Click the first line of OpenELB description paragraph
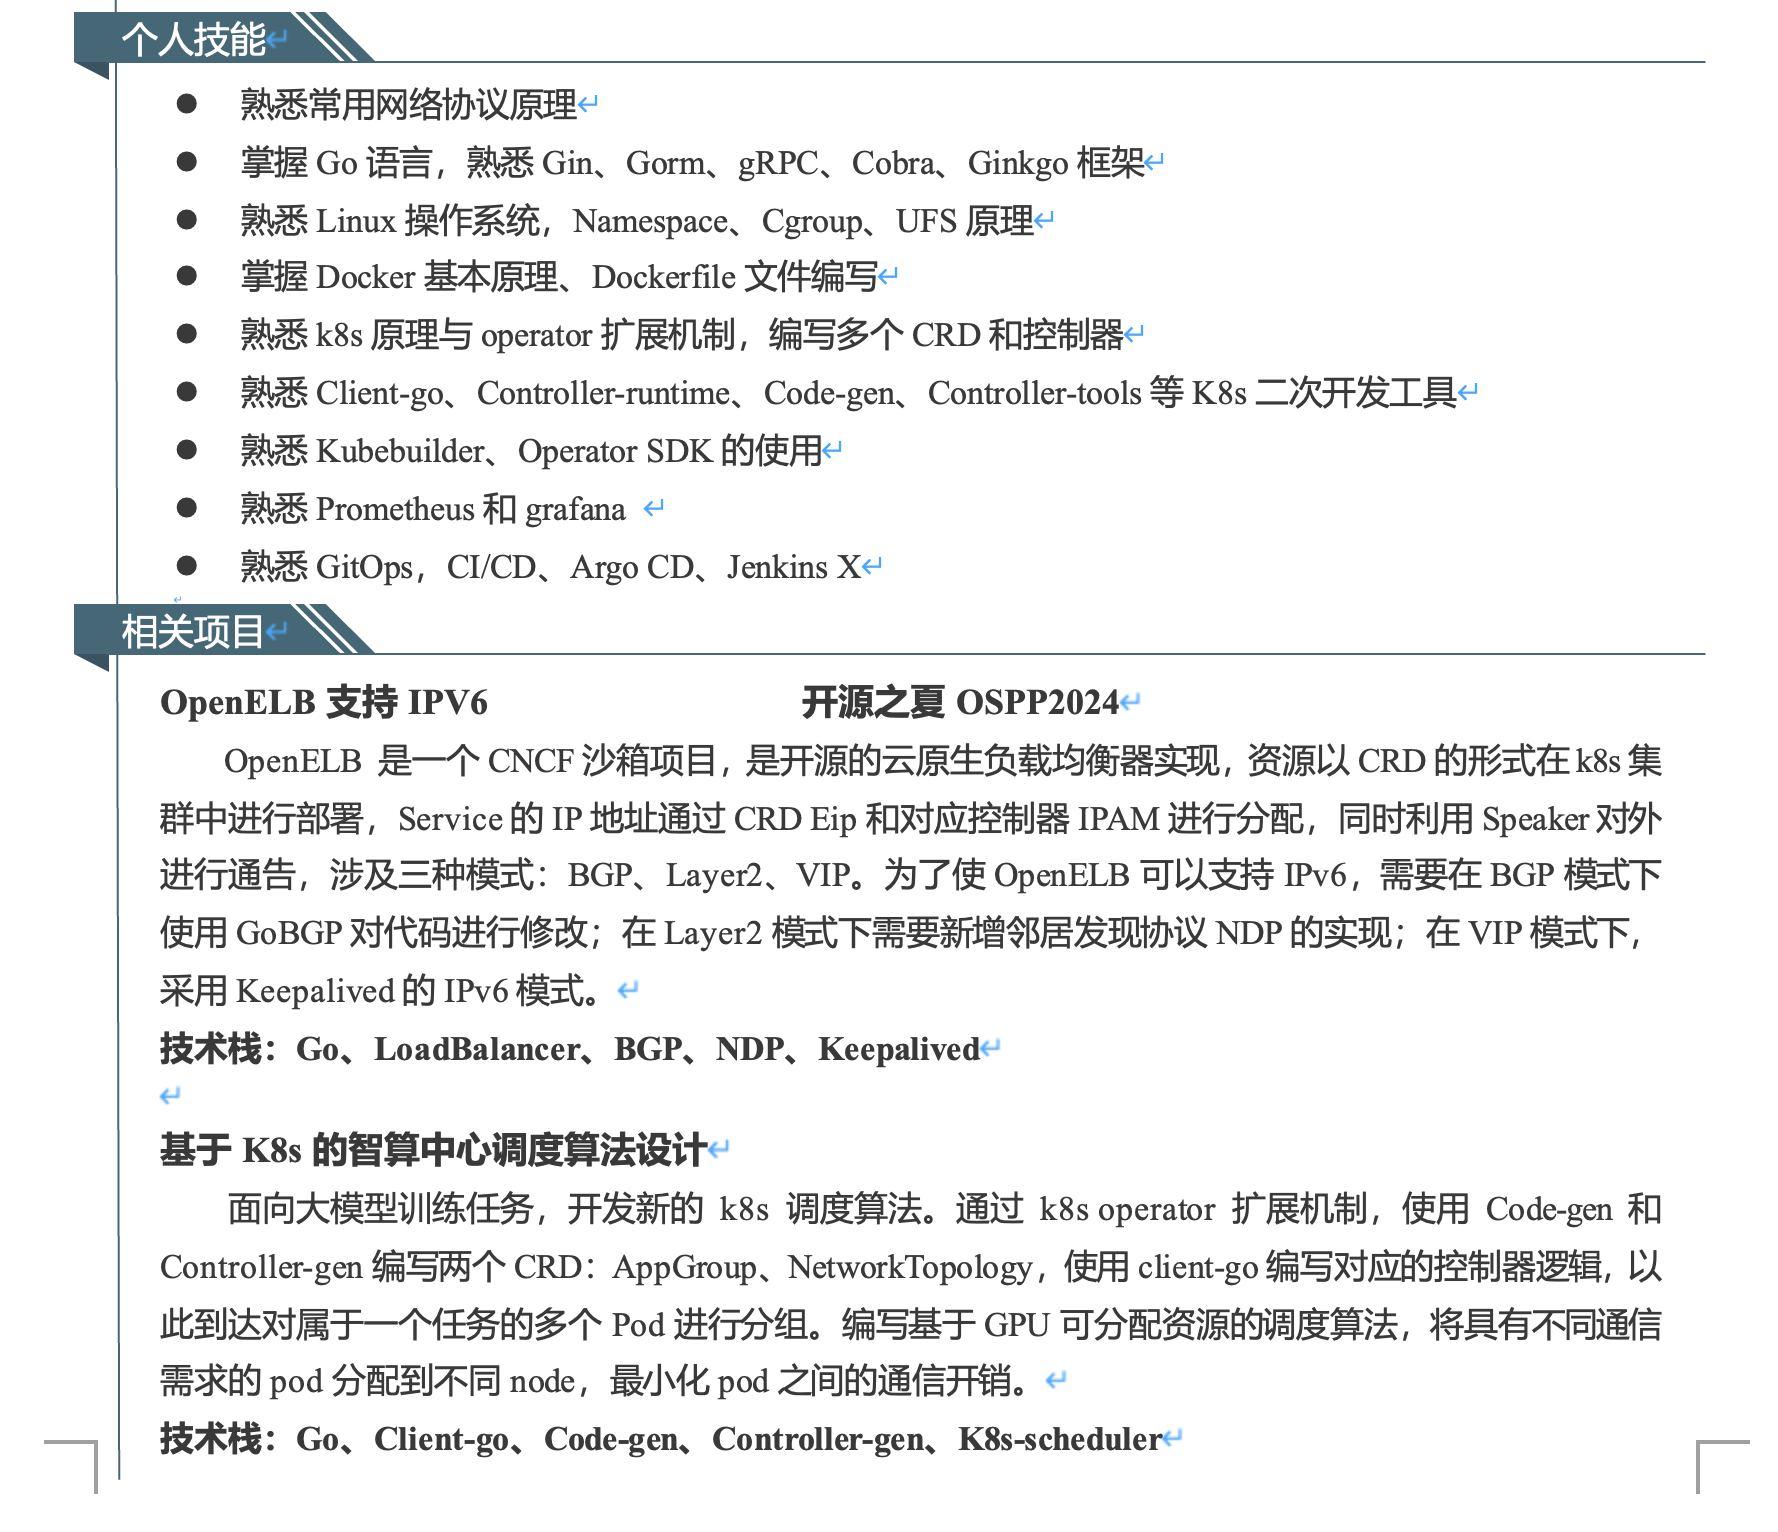 coord(940,761)
